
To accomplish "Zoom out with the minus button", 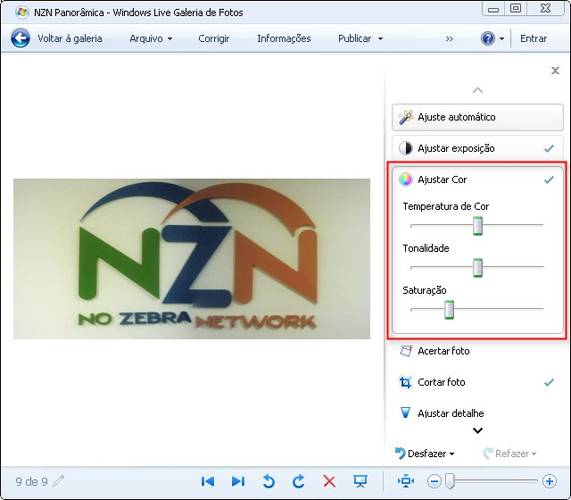I will (434, 481).
